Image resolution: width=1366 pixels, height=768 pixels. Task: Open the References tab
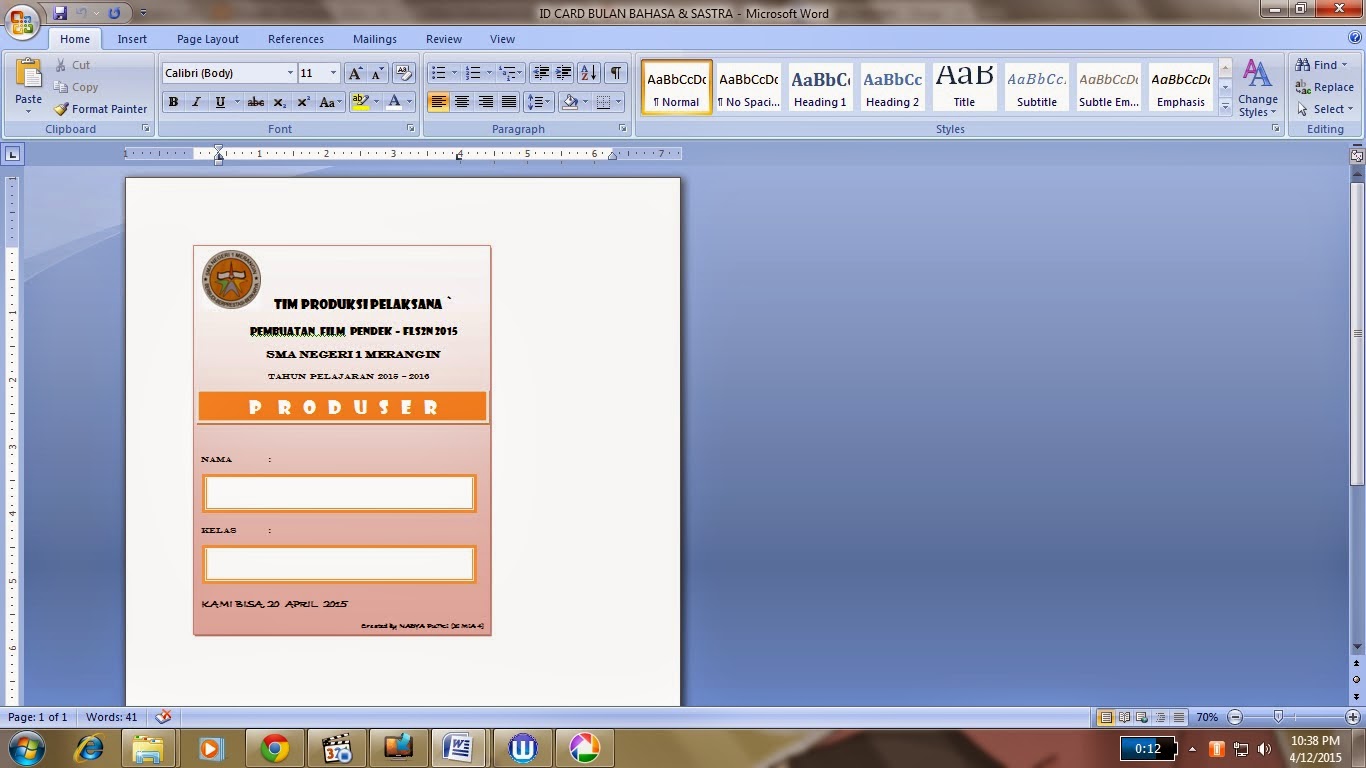pos(296,39)
